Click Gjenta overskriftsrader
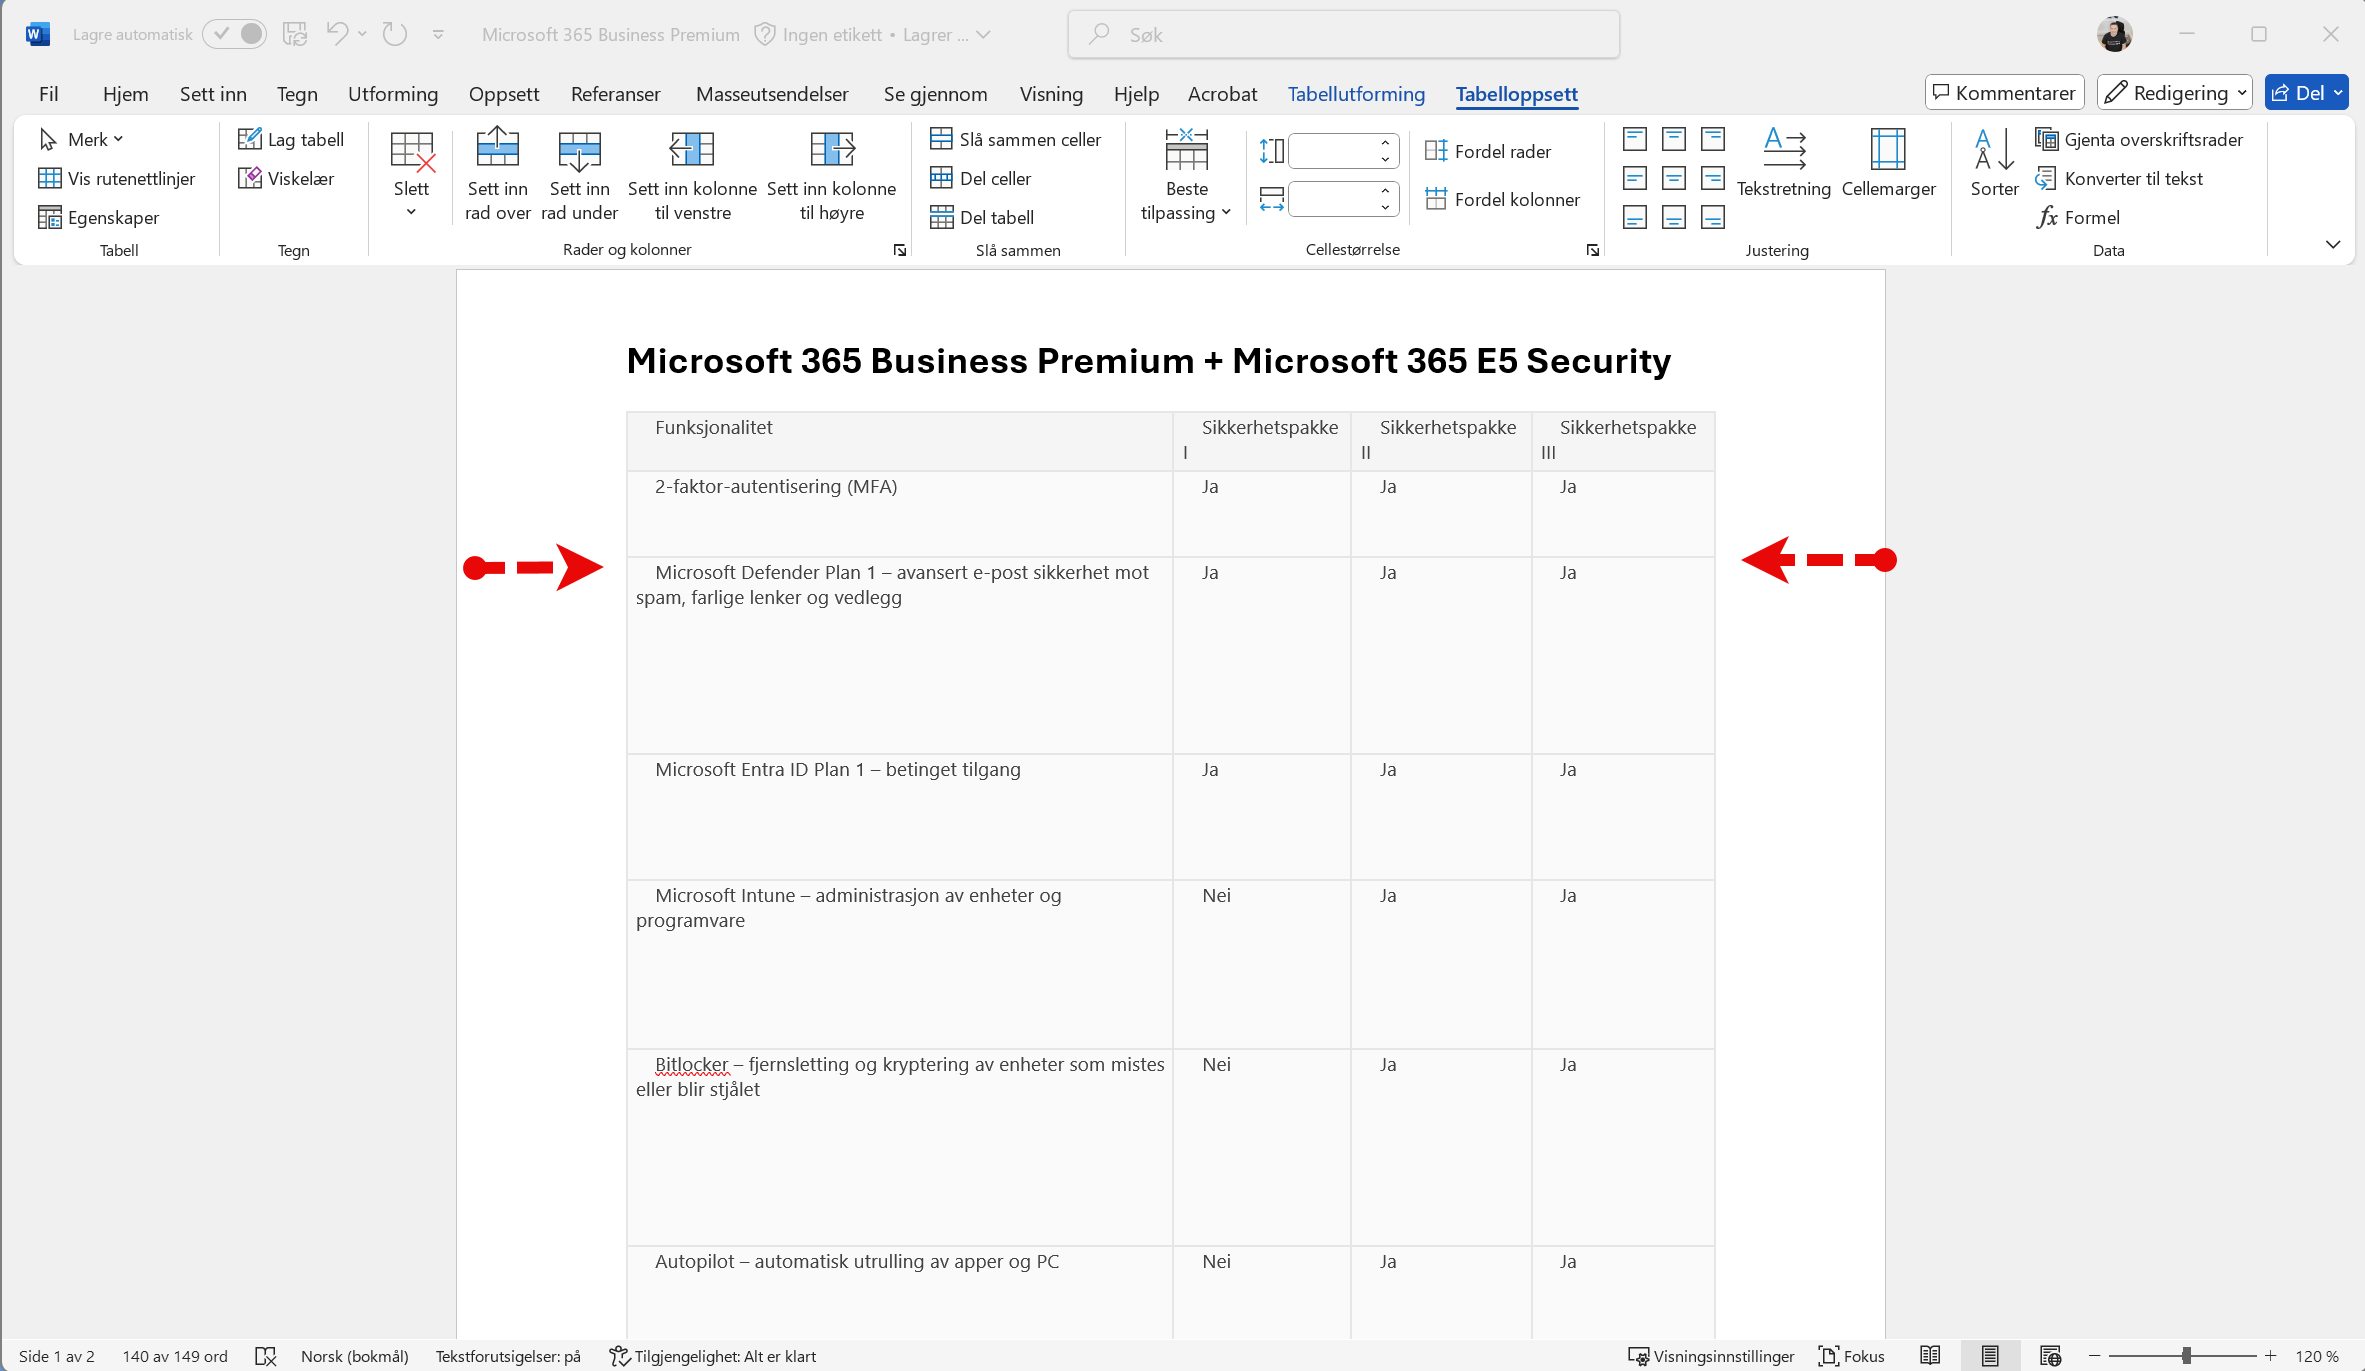The height and width of the screenshot is (1371, 2365). [x=2139, y=139]
